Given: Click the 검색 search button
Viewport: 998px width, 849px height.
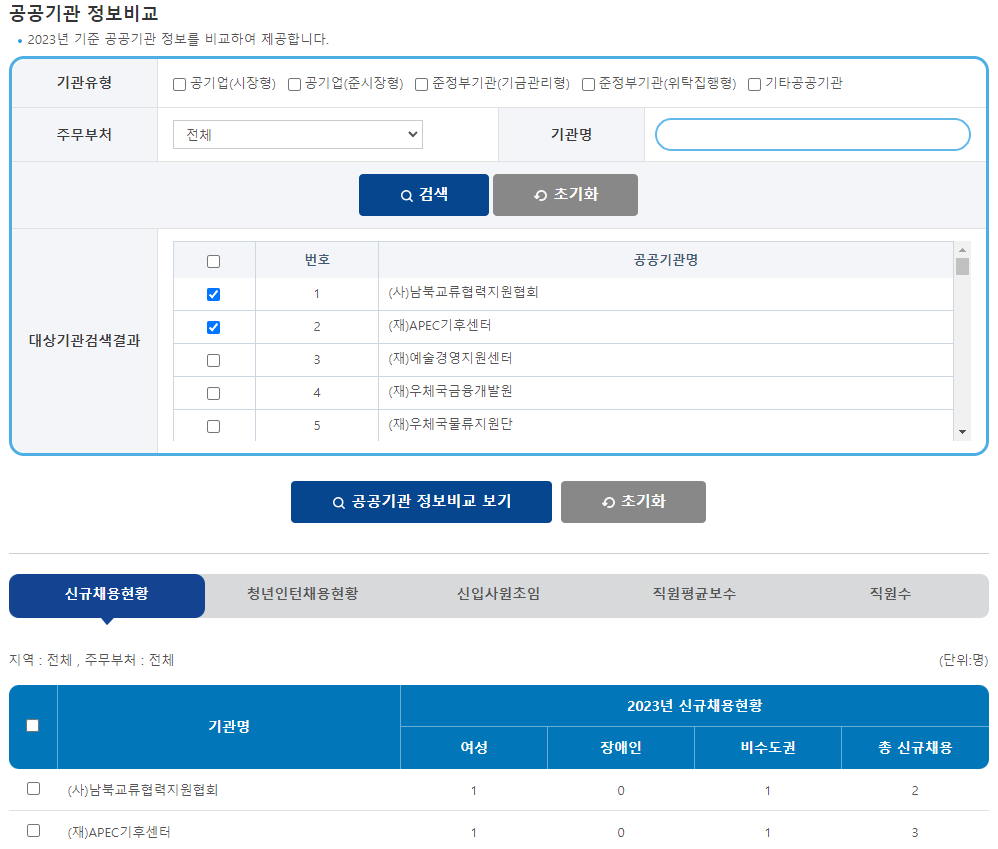Looking at the screenshot, I should [423, 194].
